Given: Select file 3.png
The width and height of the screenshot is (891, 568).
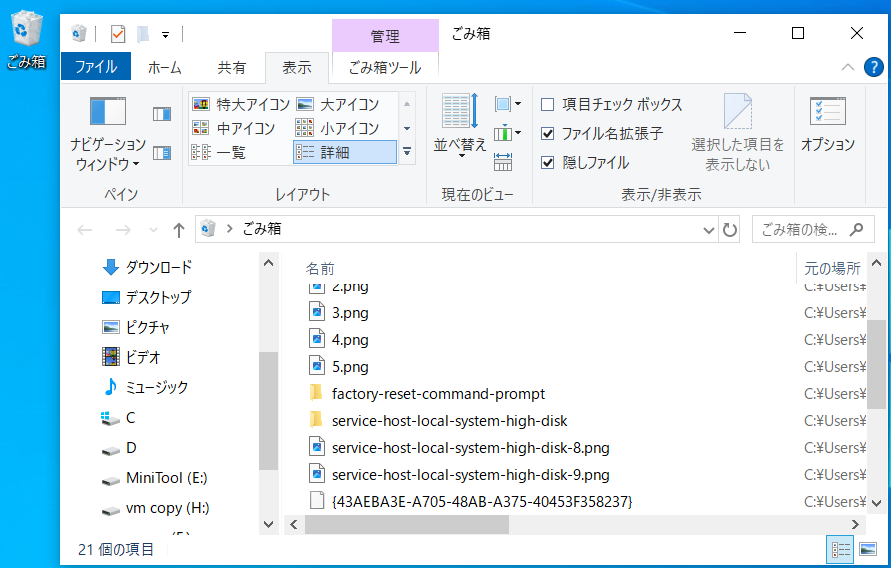Looking at the screenshot, I should click(350, 313).
